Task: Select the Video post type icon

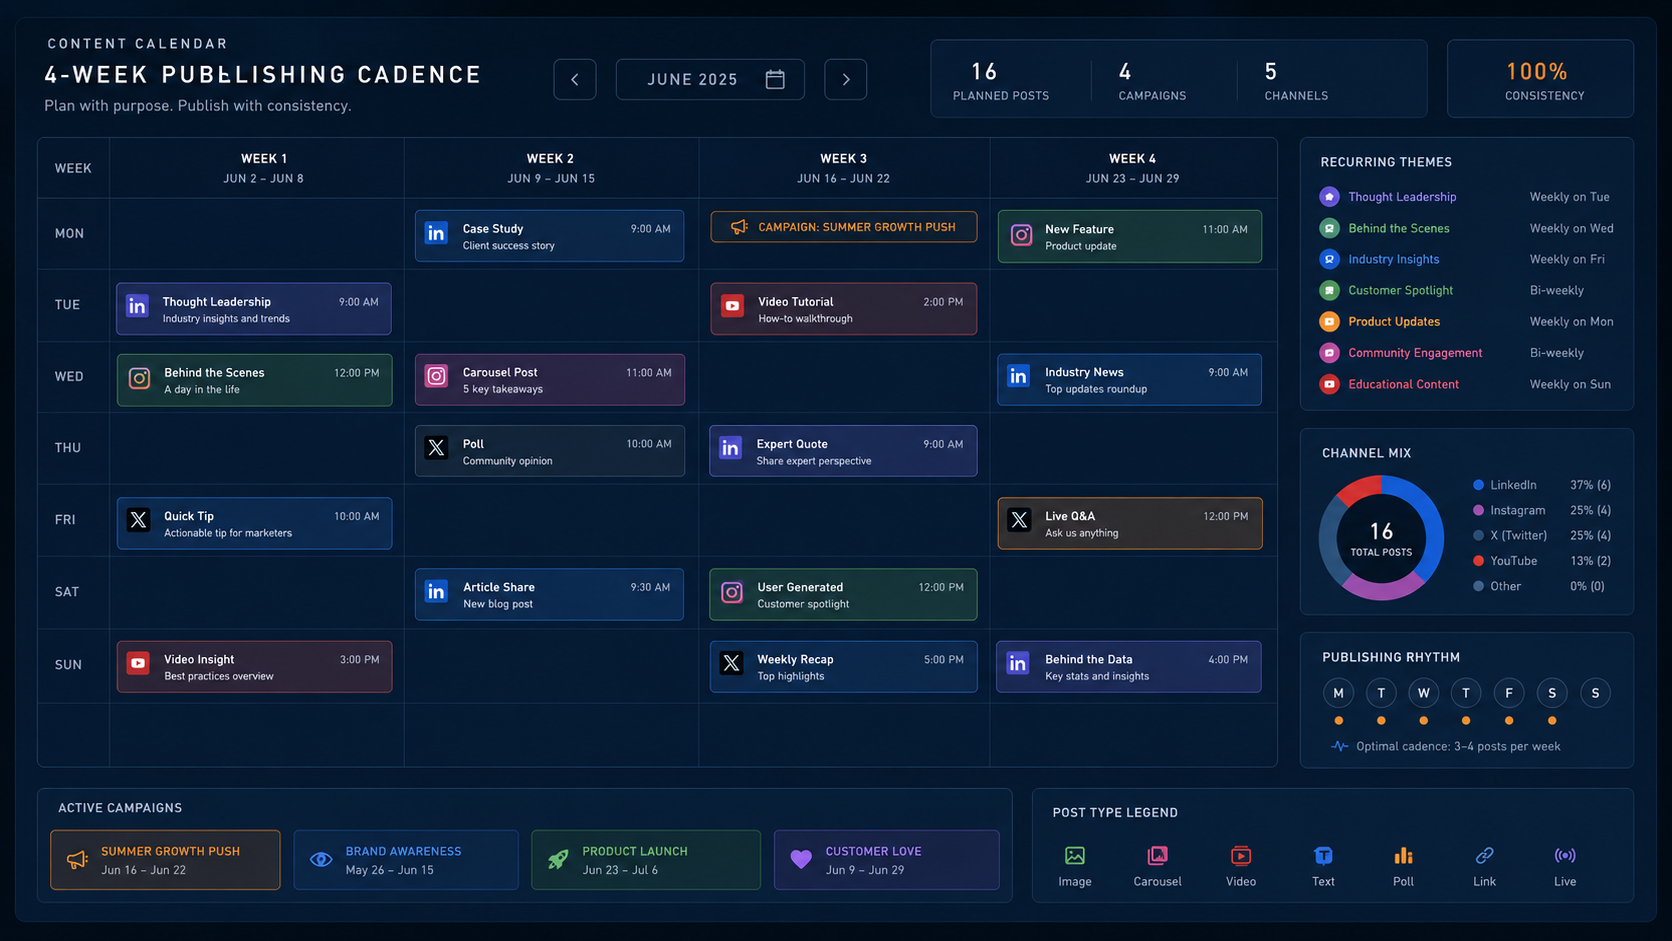Action: [x=1241, y=856]
